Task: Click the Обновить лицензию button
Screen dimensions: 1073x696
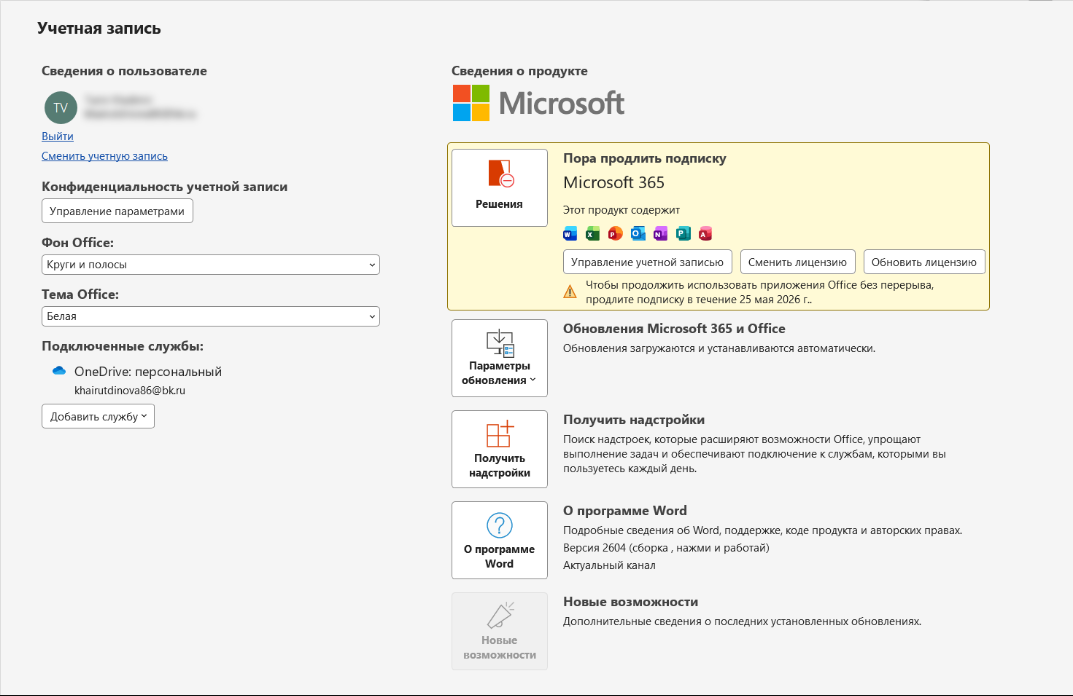Action: pos(924,262)
